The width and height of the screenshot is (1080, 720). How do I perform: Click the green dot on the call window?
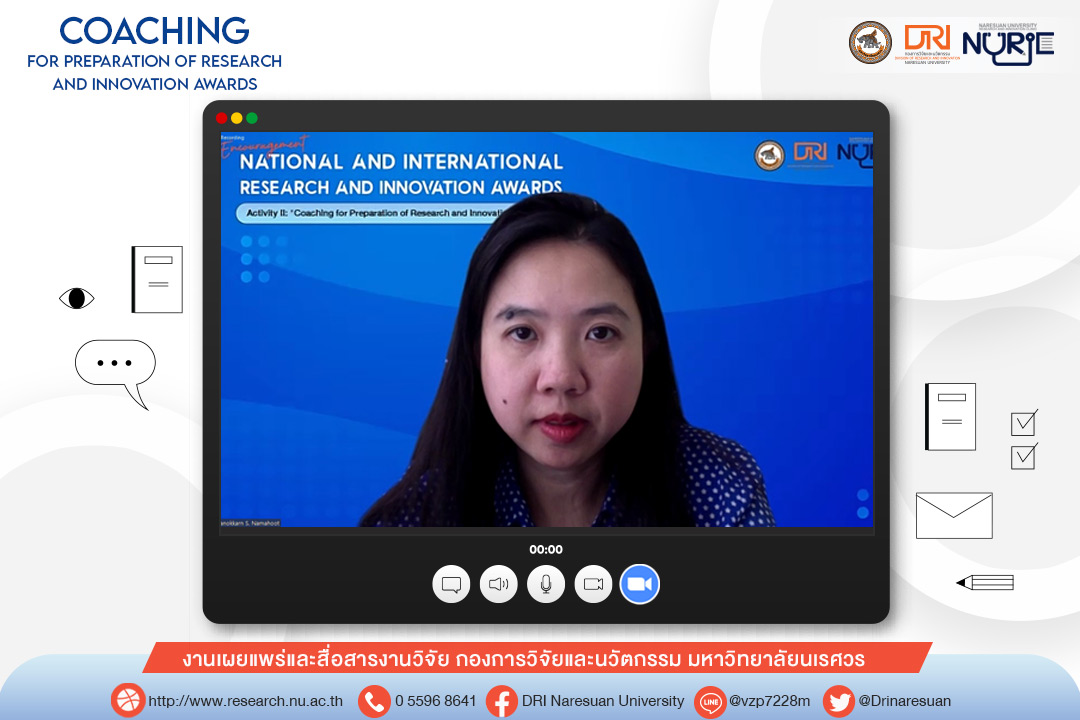click(252, 118)
